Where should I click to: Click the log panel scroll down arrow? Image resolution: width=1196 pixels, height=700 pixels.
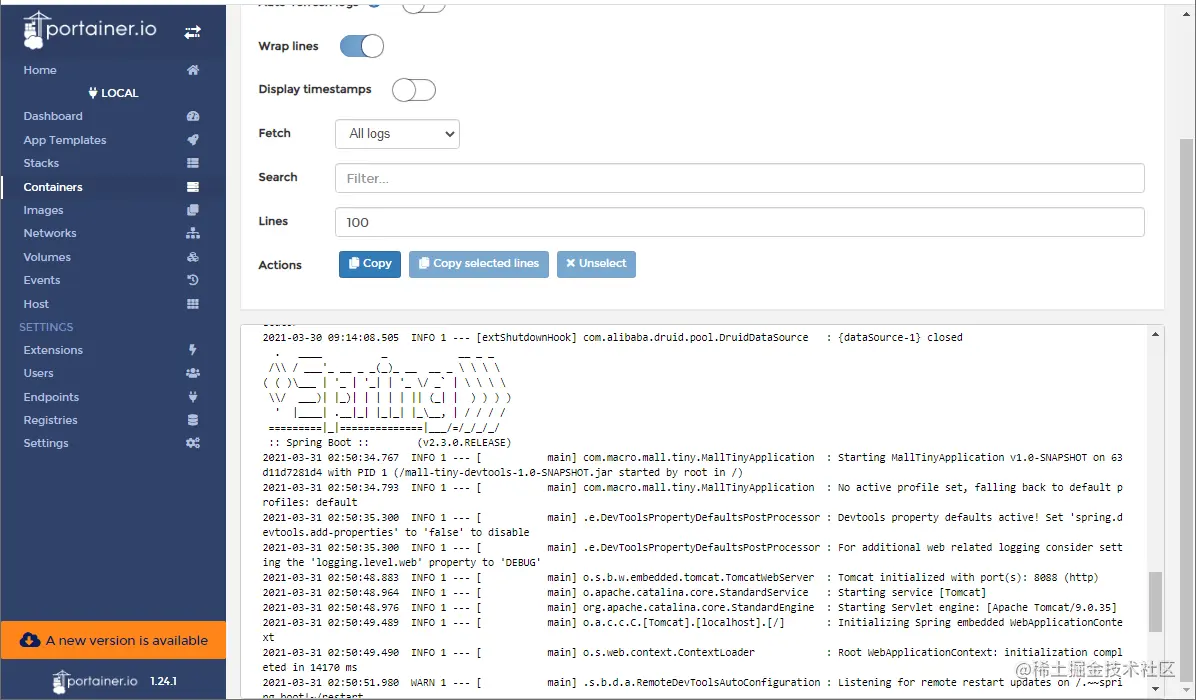point(1155,689)
